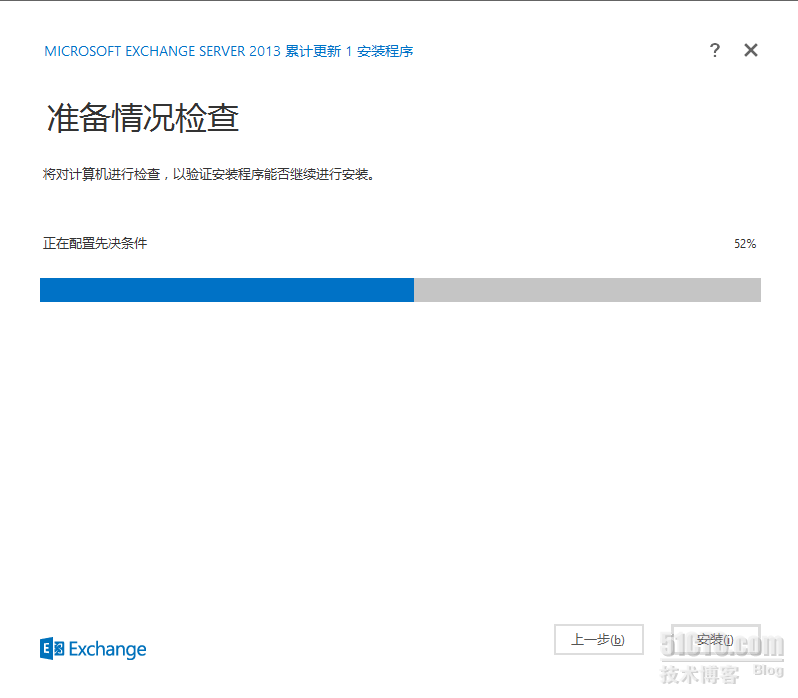Click the 将对计算机进行检查 description sentence
This screenshot has height=698, width=798.
(x=209, y=174)
